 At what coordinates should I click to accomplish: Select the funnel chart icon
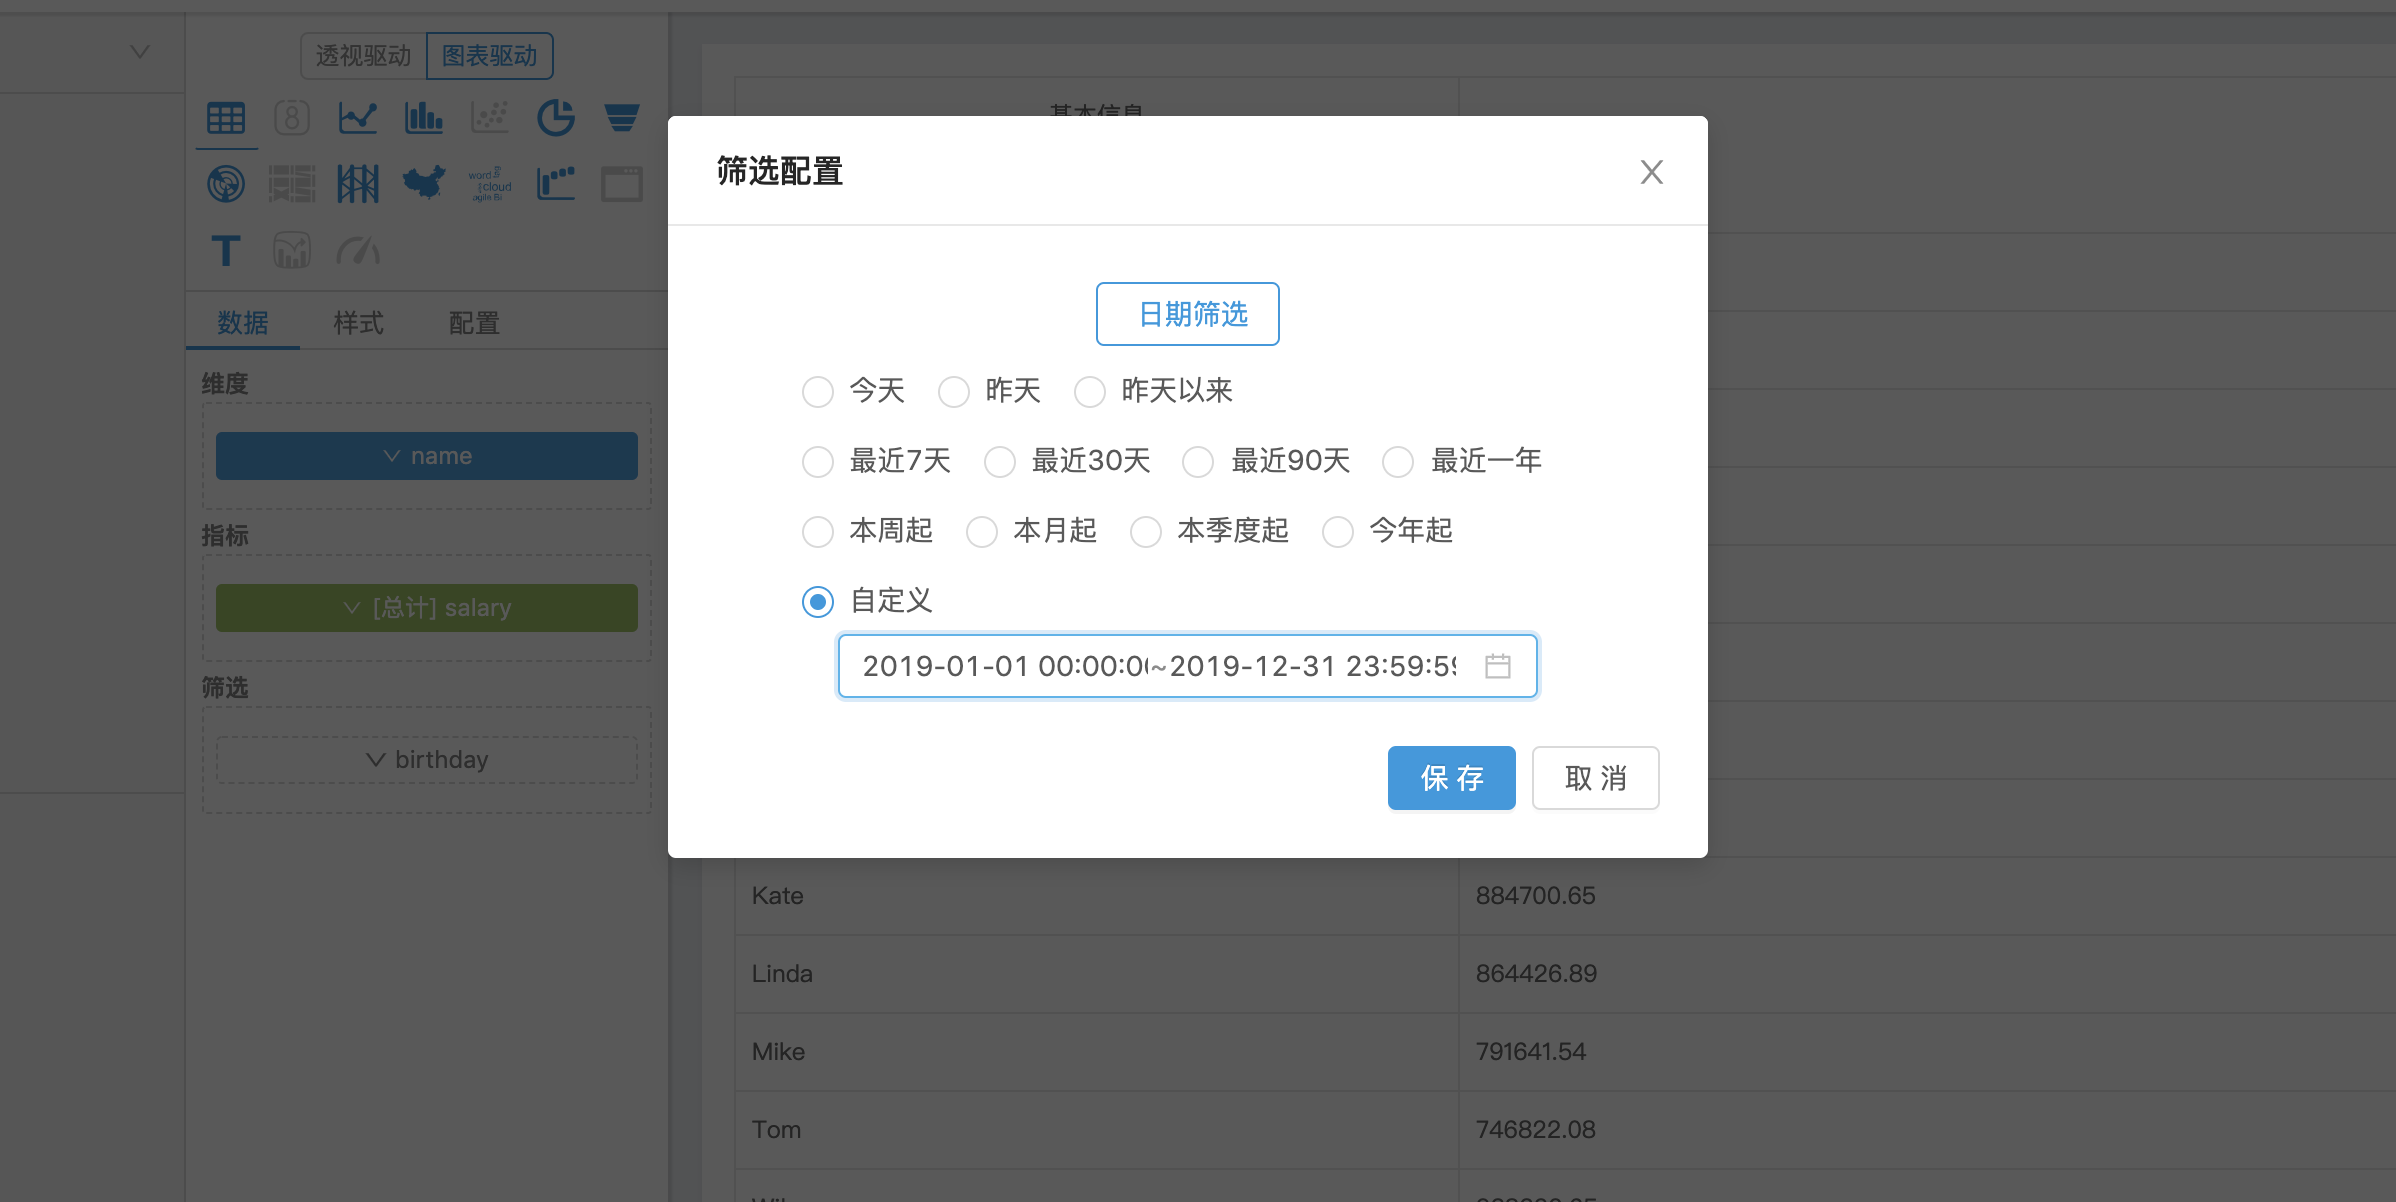coord(621,118)
